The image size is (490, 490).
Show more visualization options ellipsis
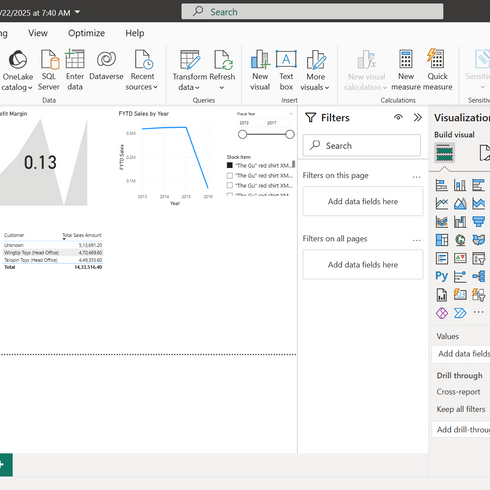tap(478, 312)
